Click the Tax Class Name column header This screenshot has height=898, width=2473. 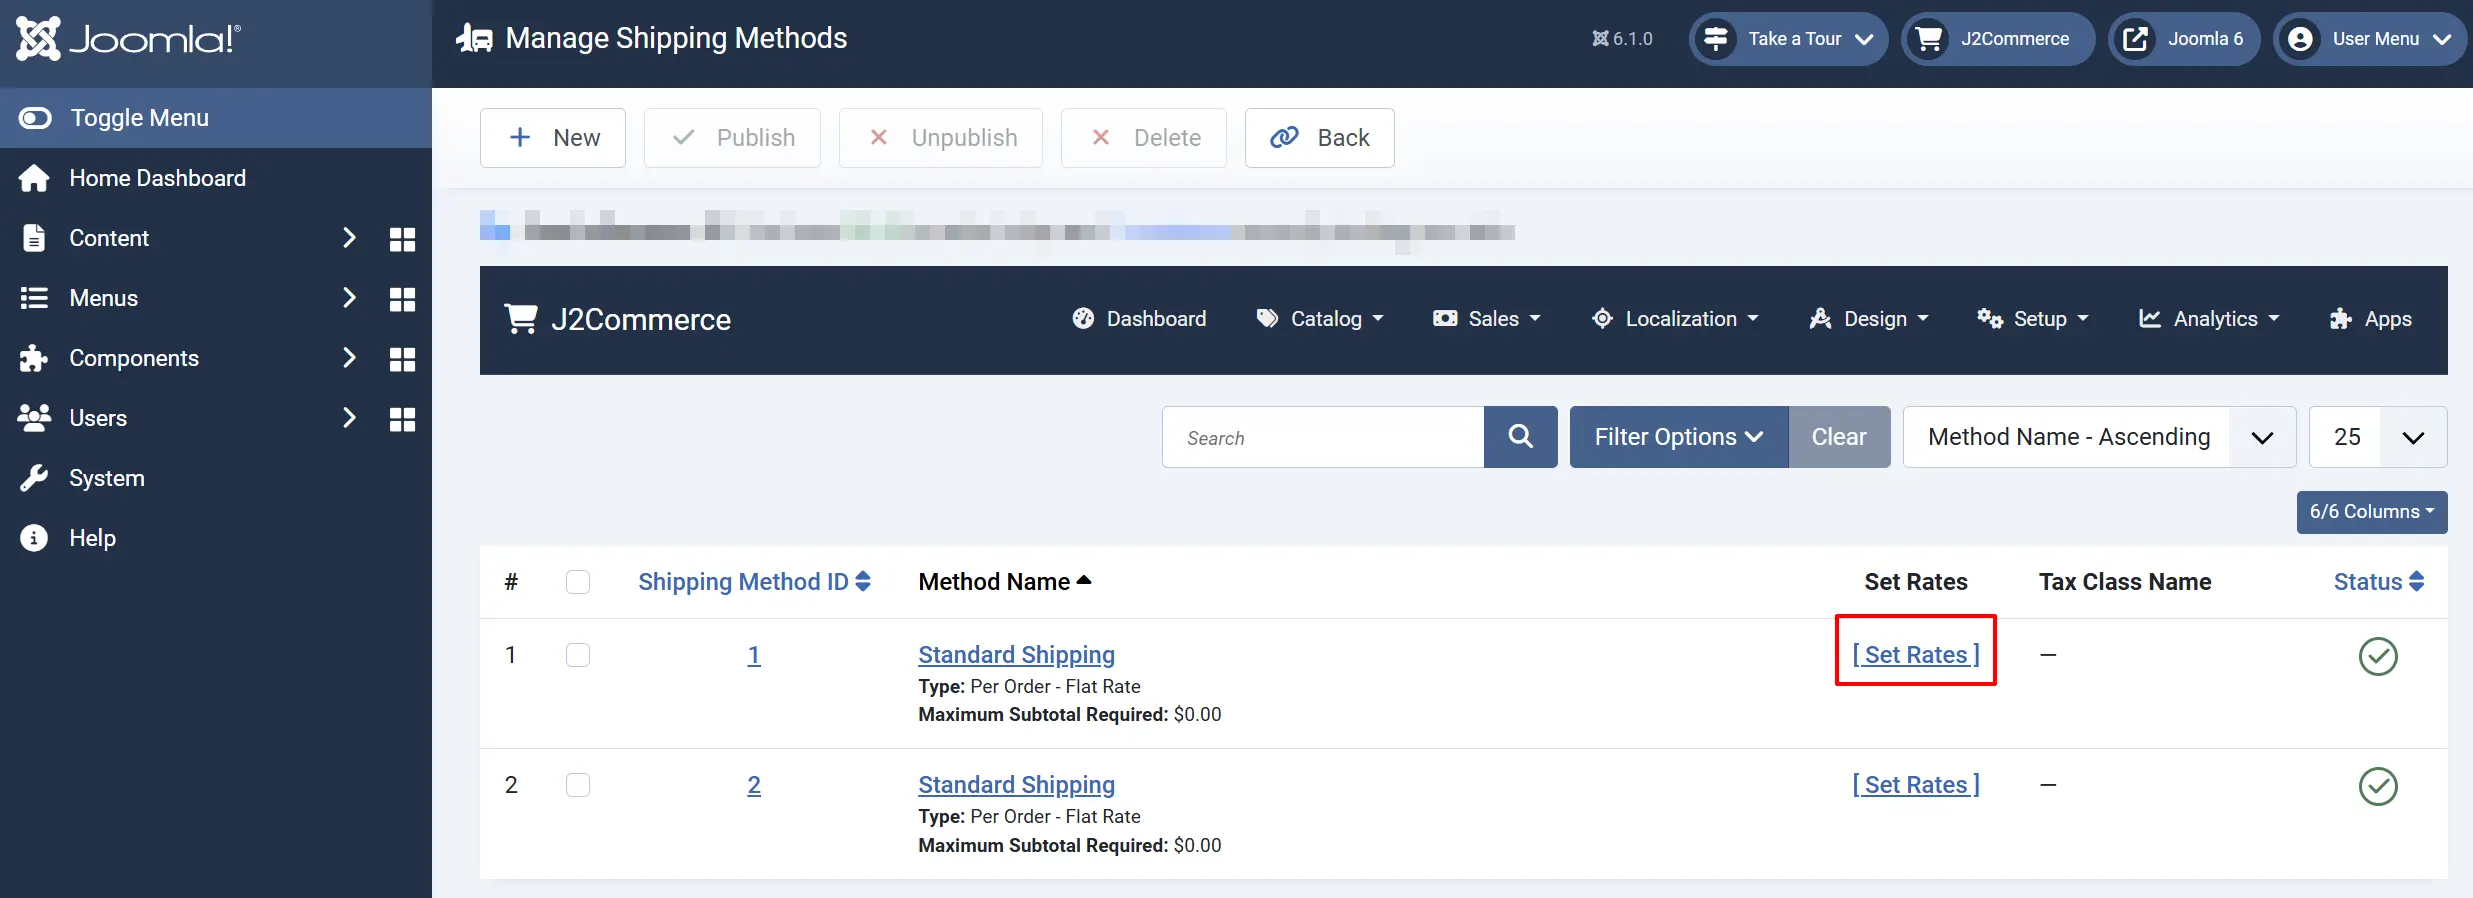tap(2125, 582)
